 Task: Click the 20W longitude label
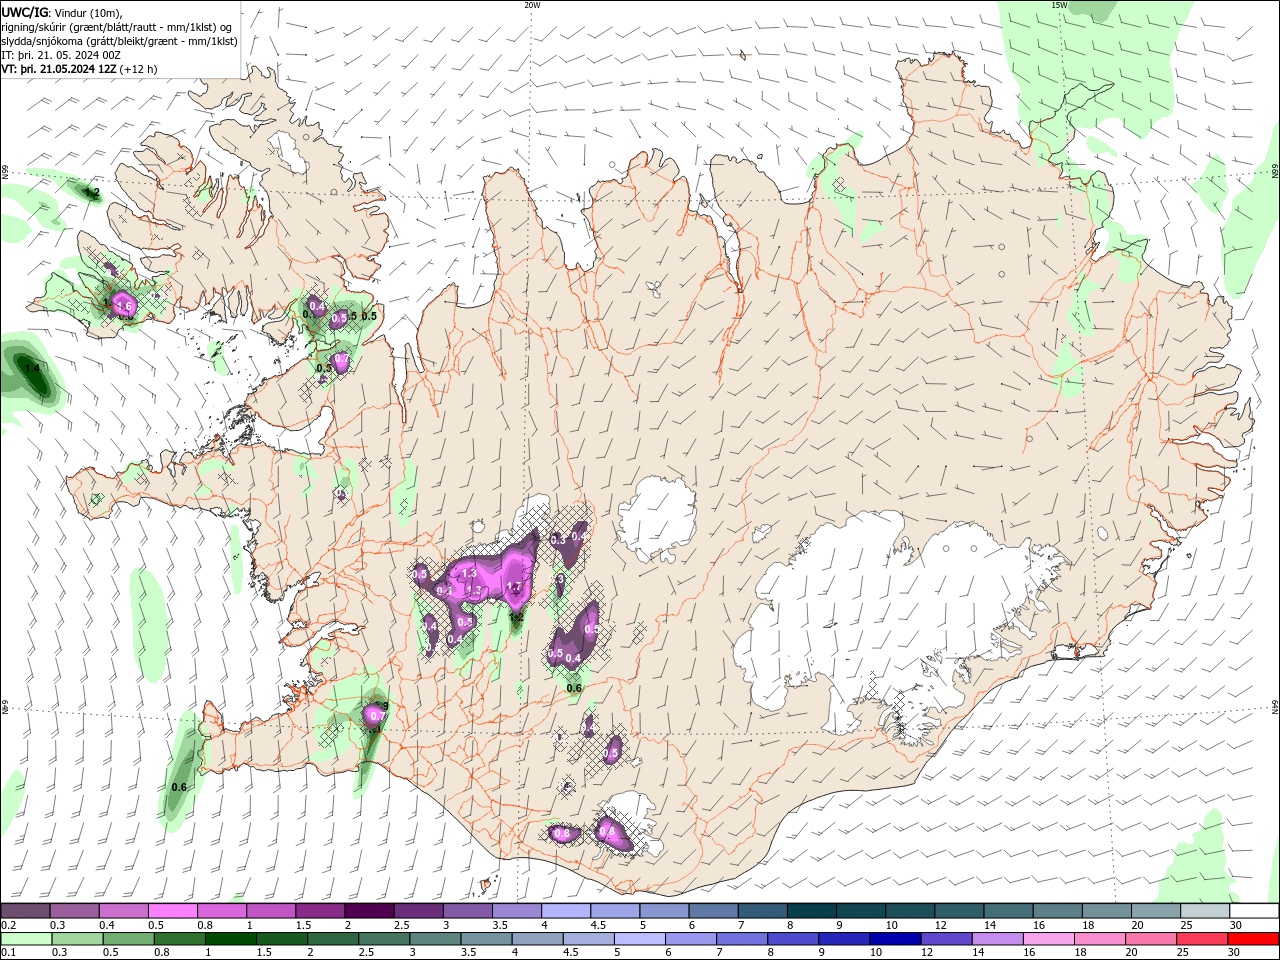pos(532,5)
